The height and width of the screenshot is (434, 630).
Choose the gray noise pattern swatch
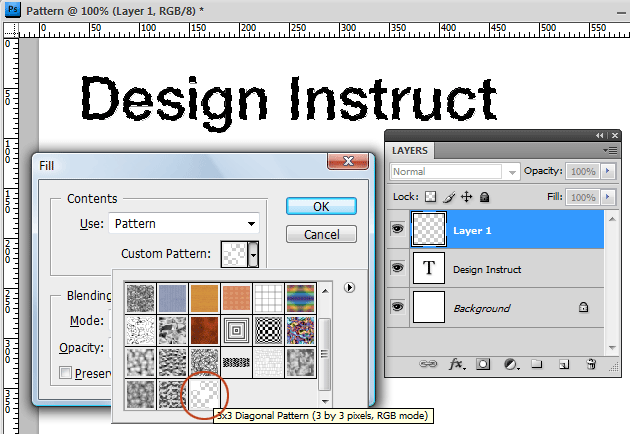click(x=141, y=298)
